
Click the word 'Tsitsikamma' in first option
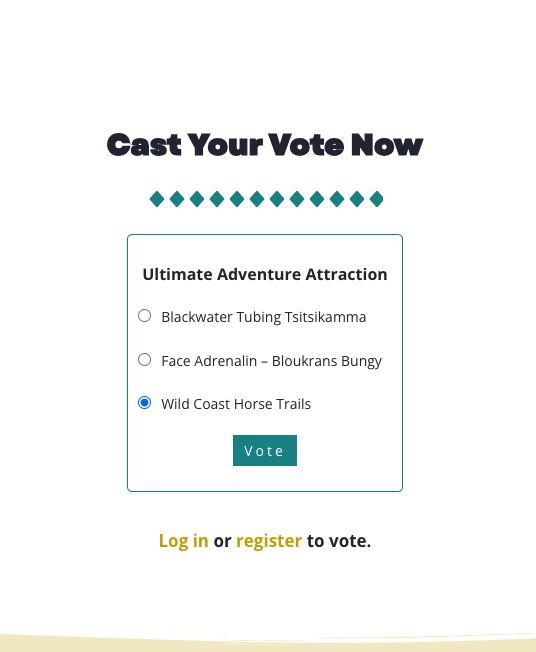pos(326,317)
